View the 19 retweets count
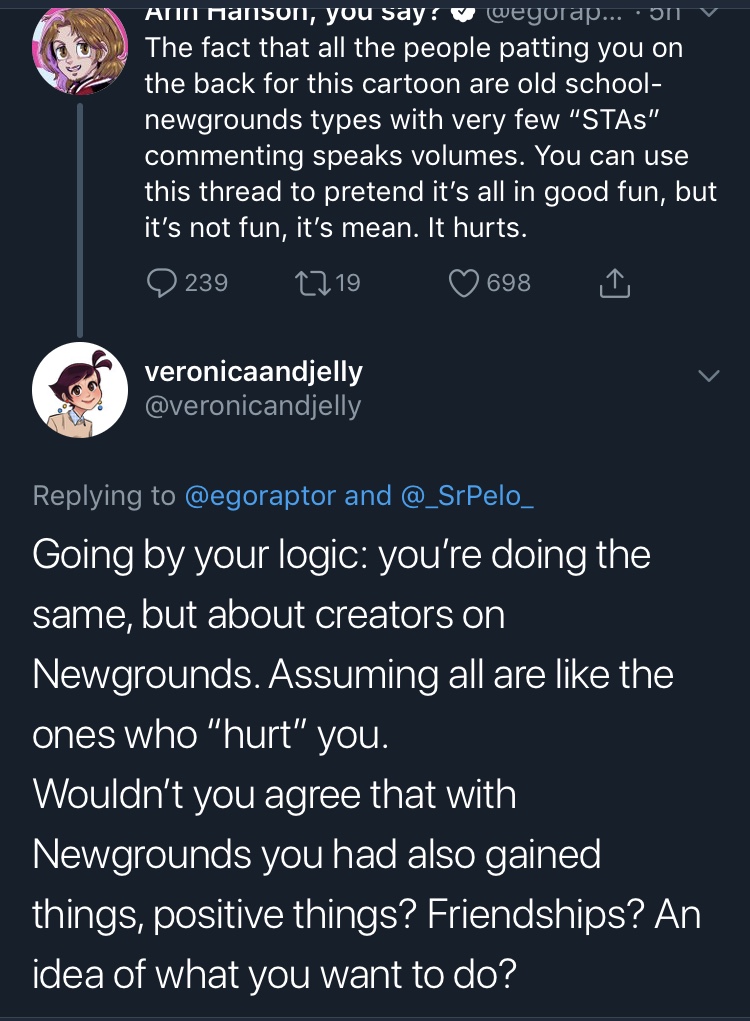Screen dimensions: 750x1021 [x=348, y=283]
